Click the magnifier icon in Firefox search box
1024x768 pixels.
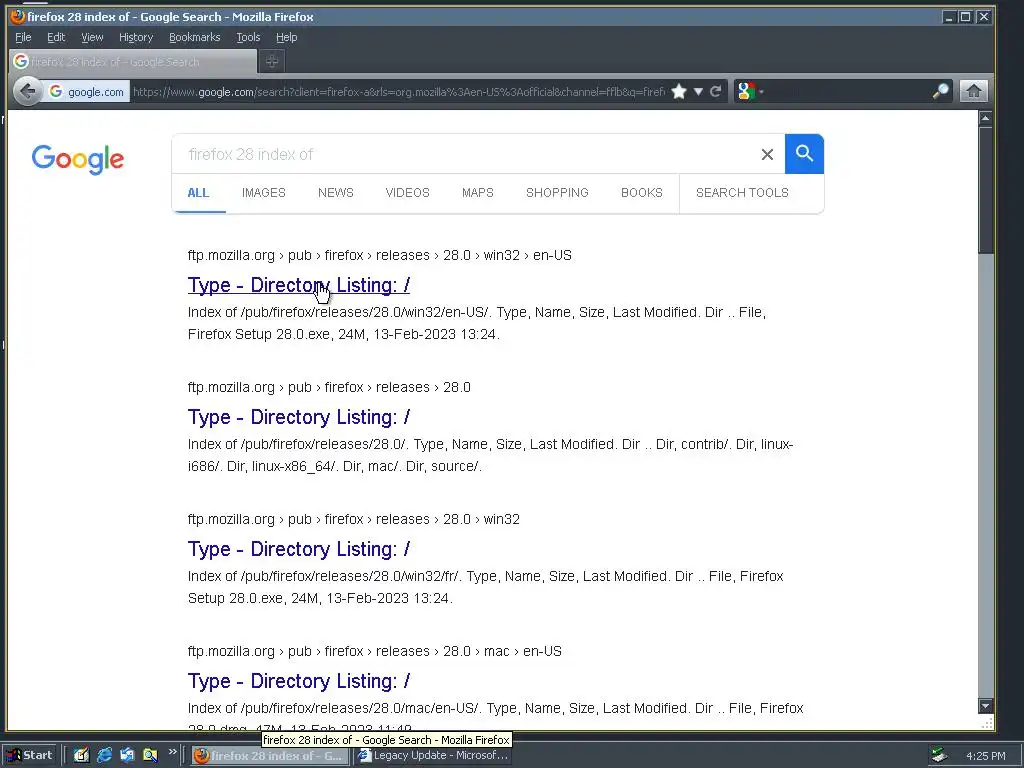940,91
